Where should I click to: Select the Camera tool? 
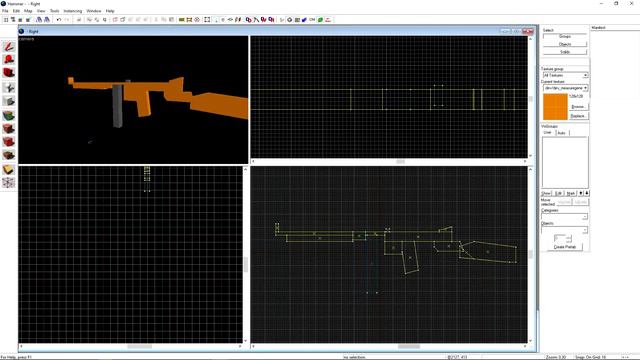click(9, 73)
